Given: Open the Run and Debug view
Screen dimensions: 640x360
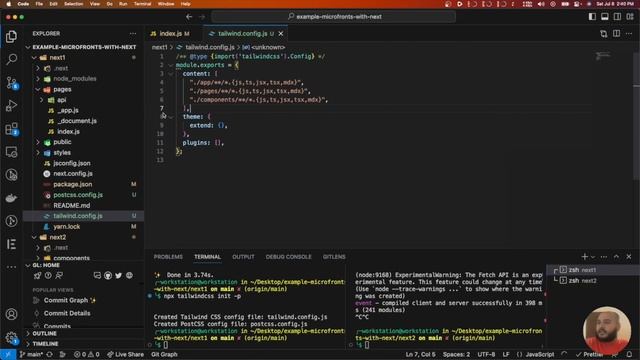Looking at the screenshot, I should click(11, 106).
